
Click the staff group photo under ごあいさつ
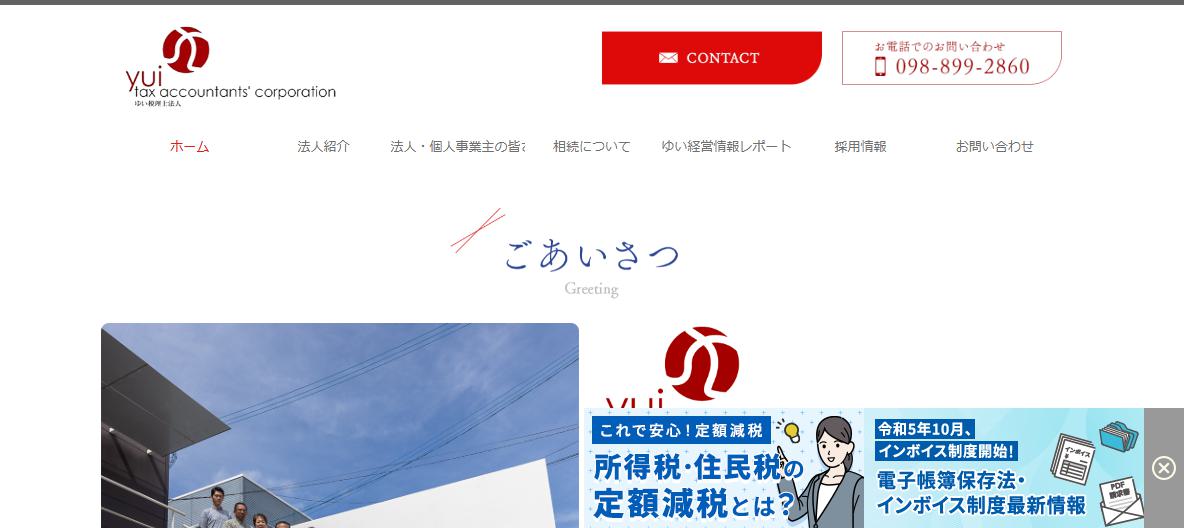pos(339,425)
